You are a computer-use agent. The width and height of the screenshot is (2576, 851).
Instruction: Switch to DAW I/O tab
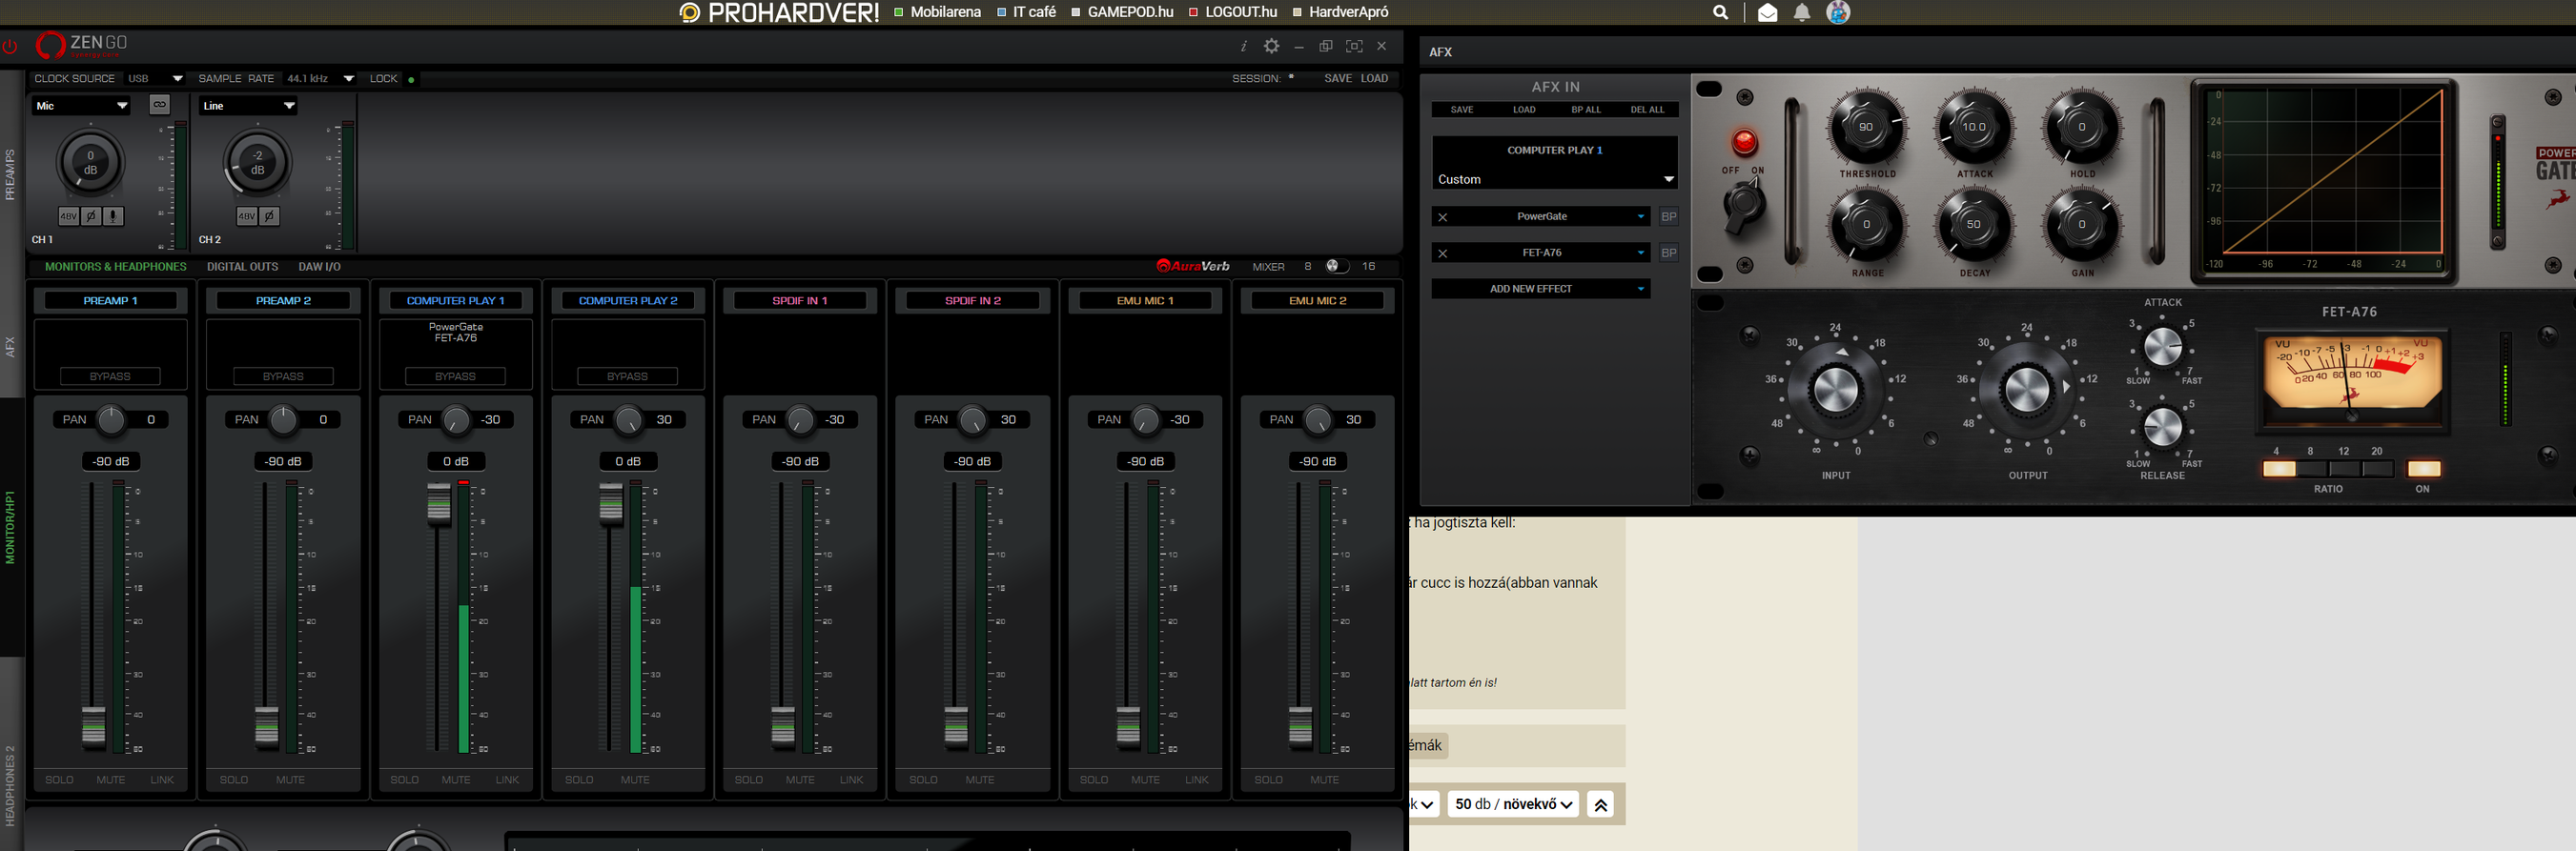319,267
